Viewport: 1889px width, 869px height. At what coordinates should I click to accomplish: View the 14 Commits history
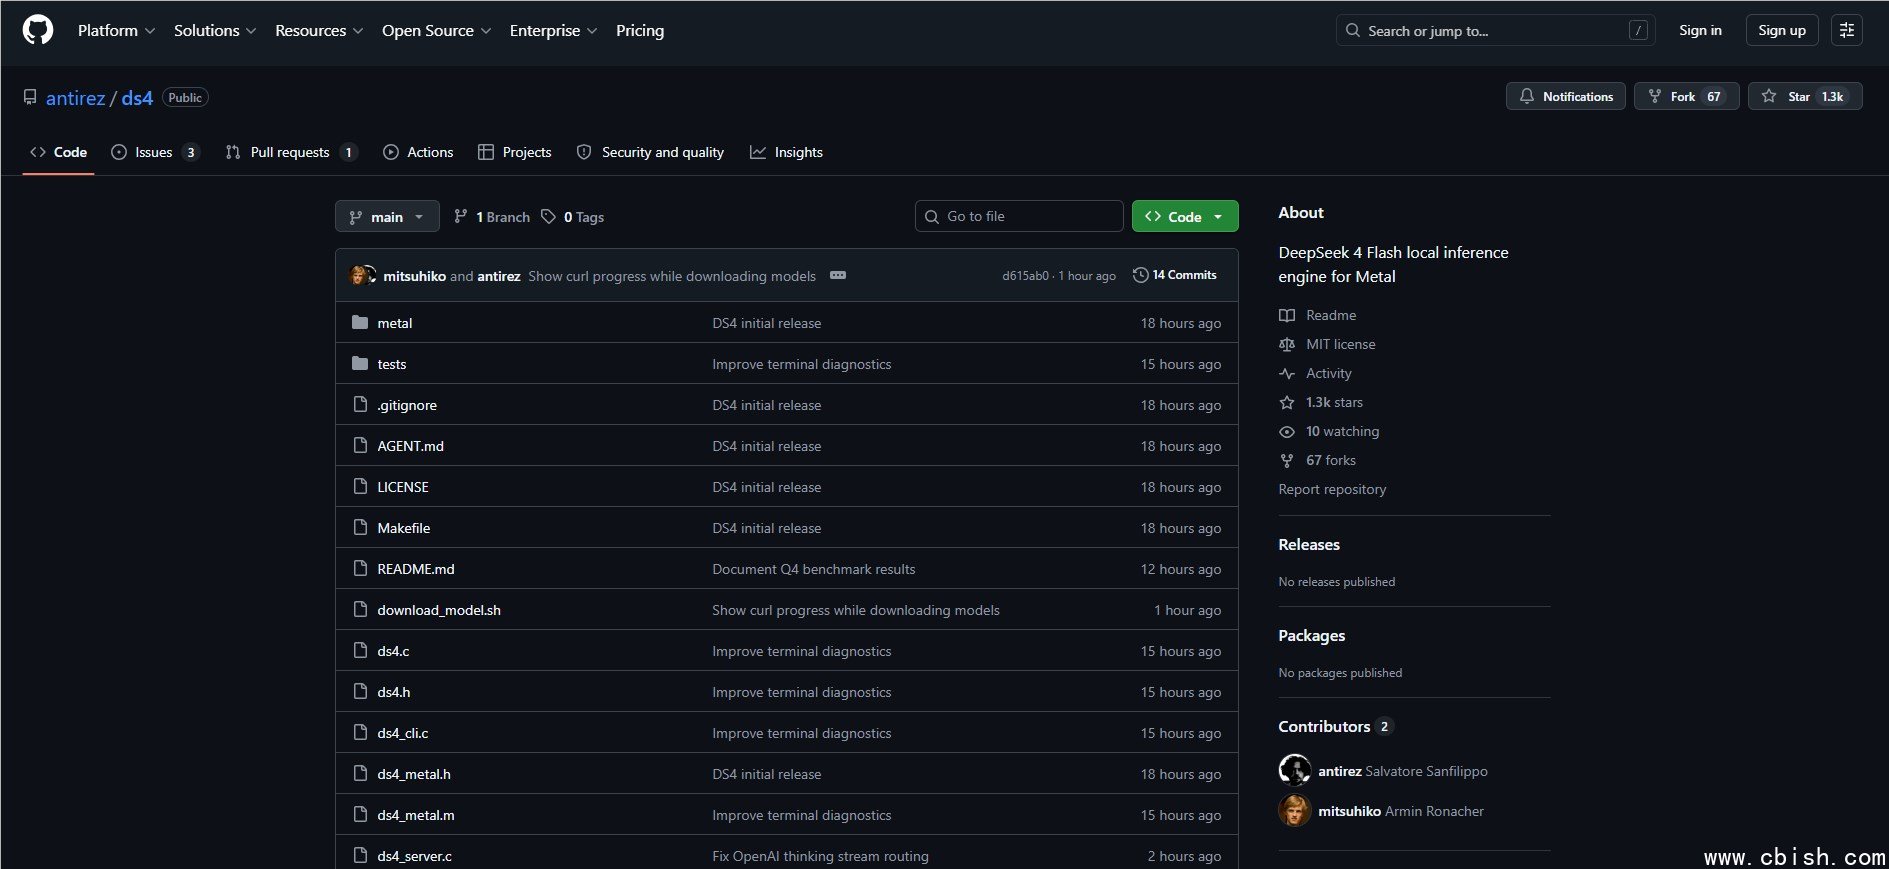(1175, 275)
